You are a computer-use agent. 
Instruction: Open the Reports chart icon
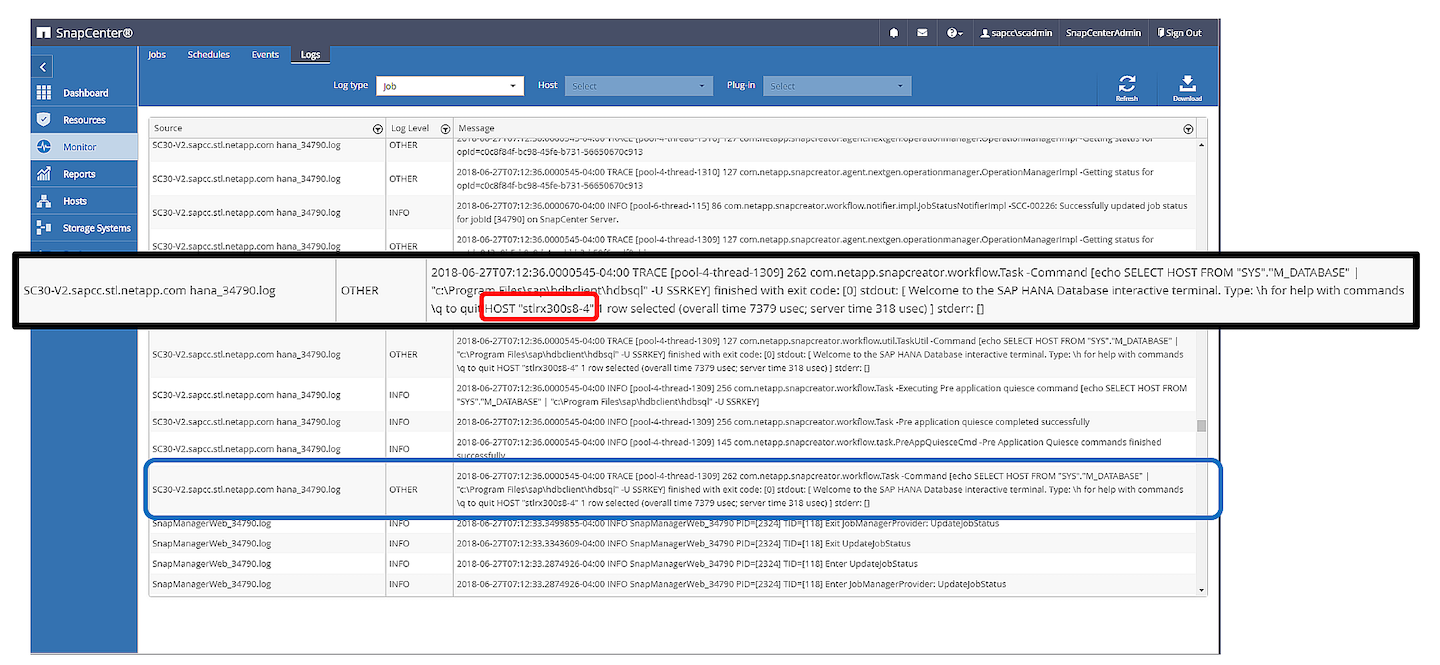pyautogui.click(x=44, y=174)
